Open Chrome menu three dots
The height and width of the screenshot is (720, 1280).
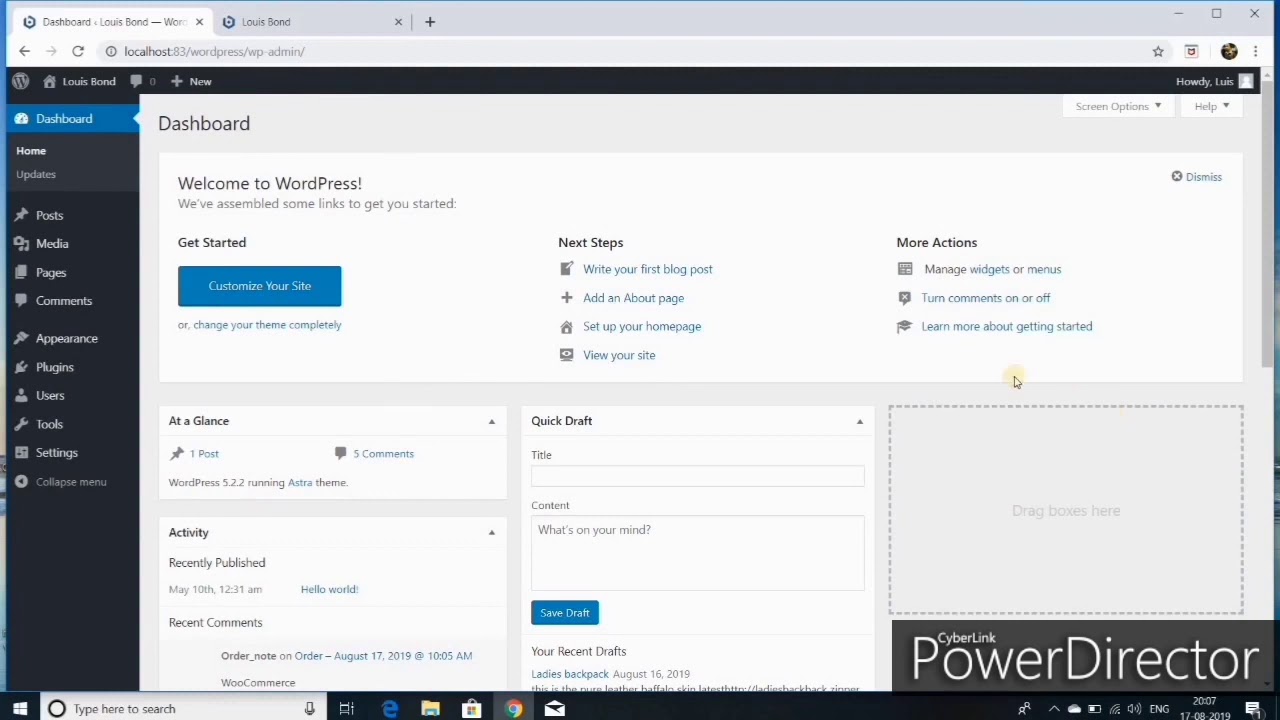(x=1256, y=51)
